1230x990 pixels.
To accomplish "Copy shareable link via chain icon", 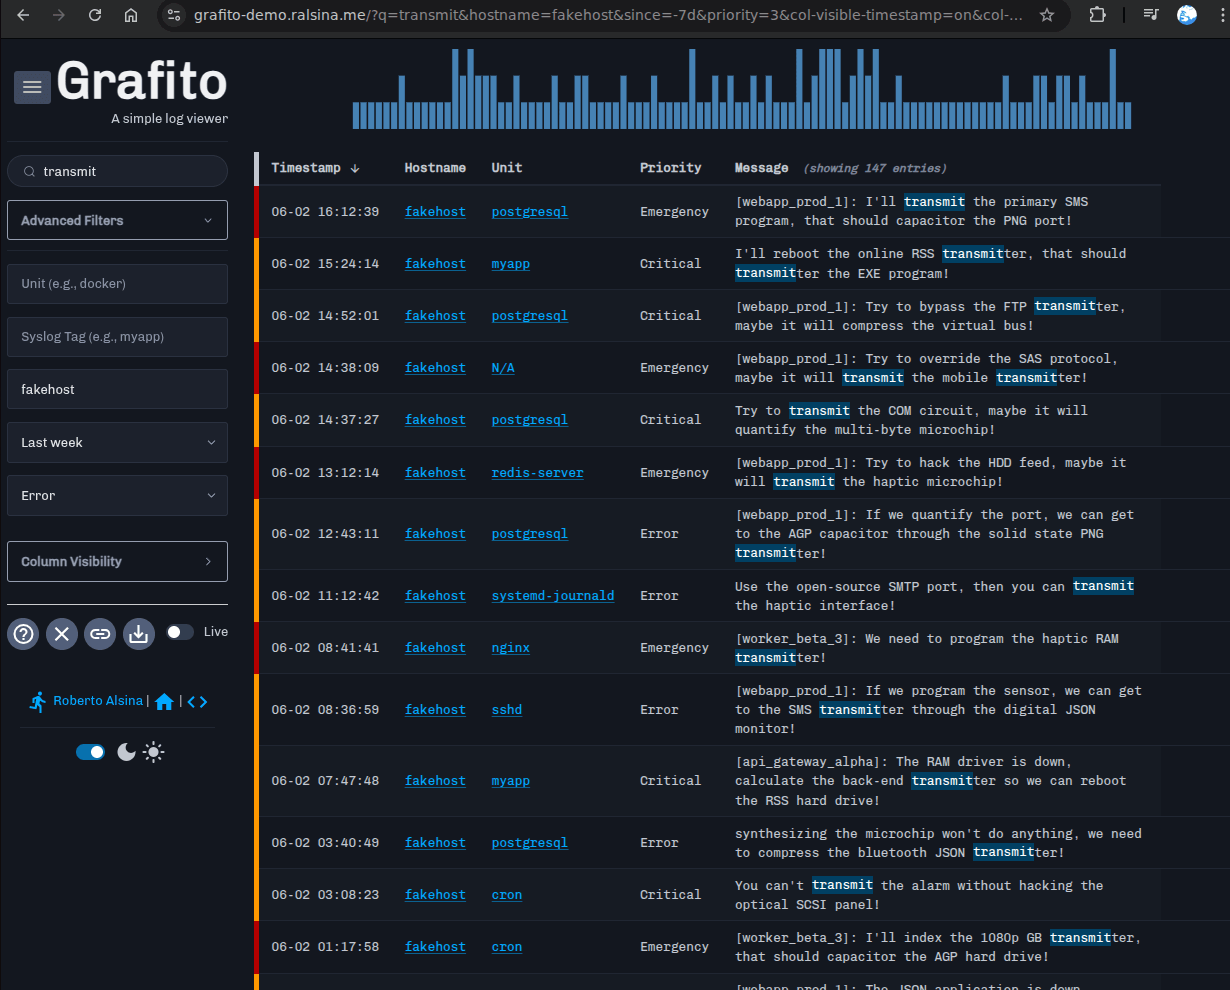I will 100,633.
